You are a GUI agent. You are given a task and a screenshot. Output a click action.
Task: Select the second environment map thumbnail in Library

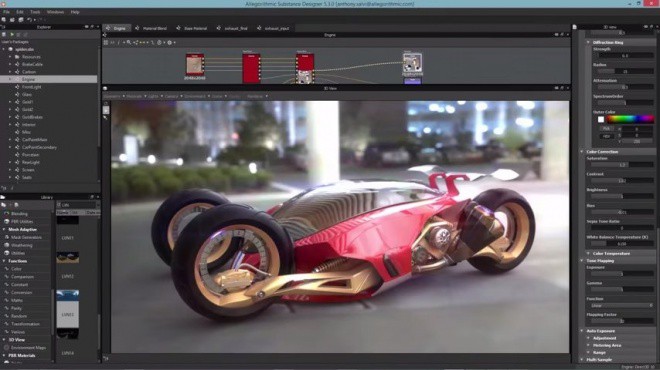click(68, 257)
